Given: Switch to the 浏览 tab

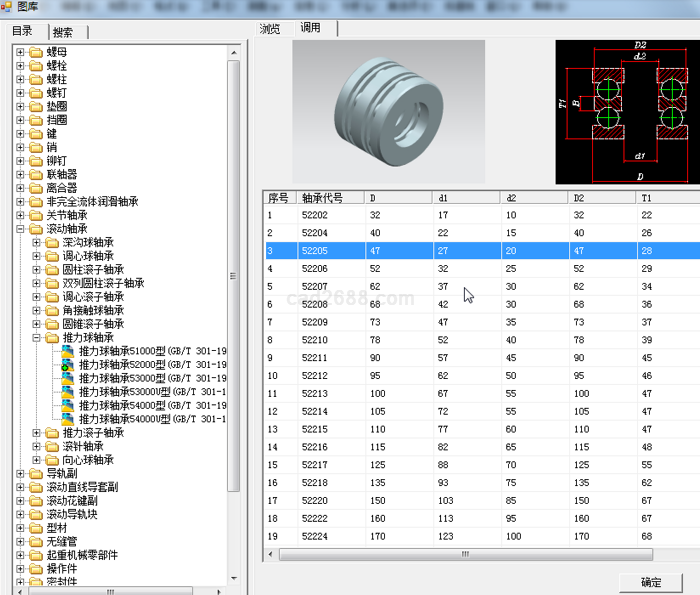Looking at the screenshot, I should coord(270,28).
